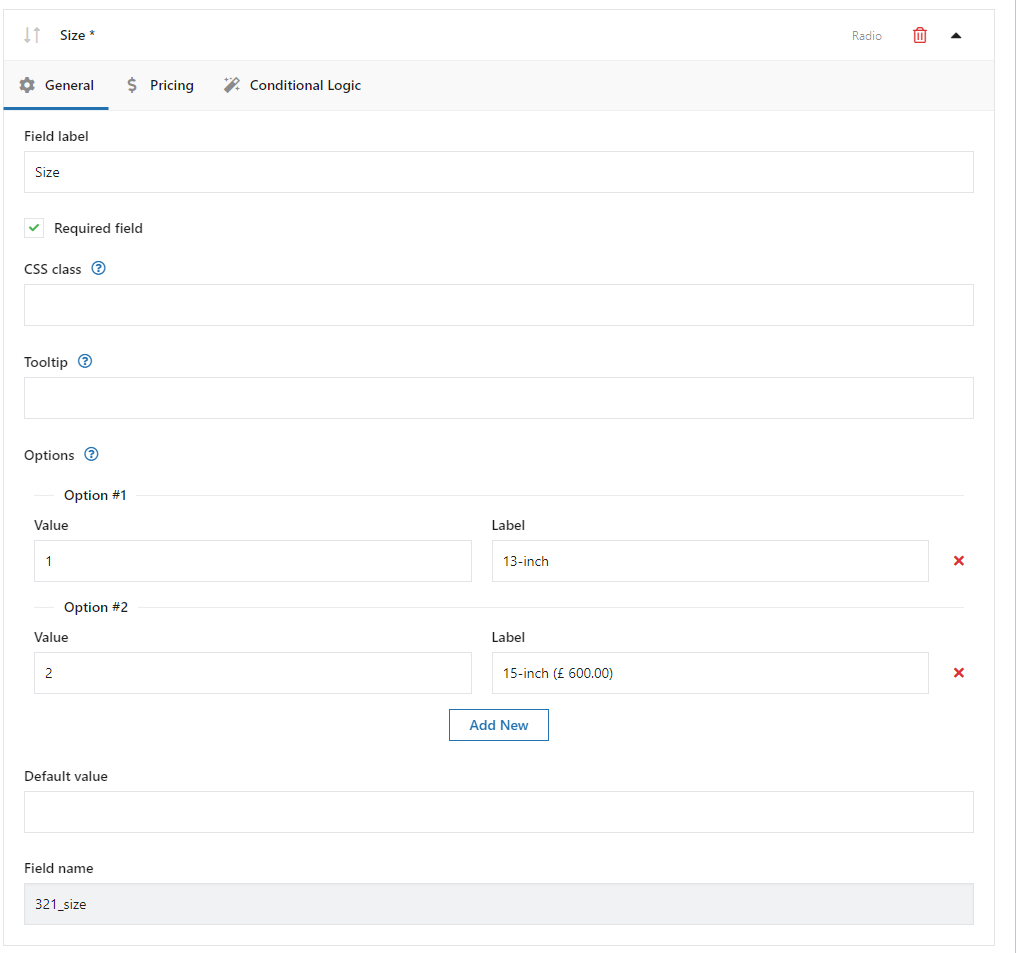Open the Conditional Logic tab
Viewport: 1016px width, 953px height.
(x=292, y=85)
